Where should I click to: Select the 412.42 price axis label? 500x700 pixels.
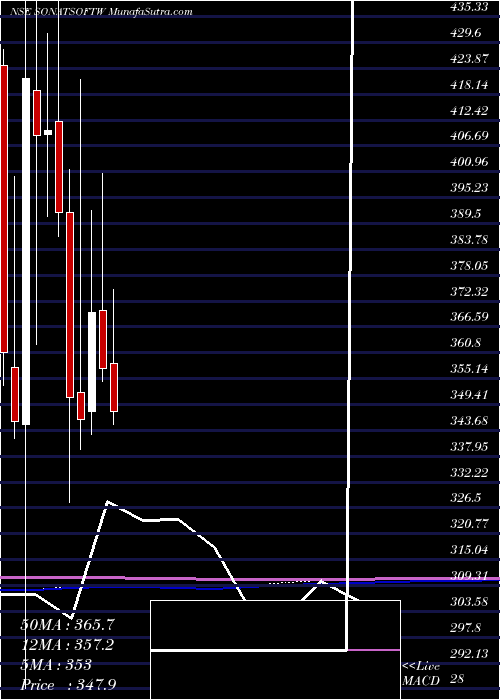(467, 111)
